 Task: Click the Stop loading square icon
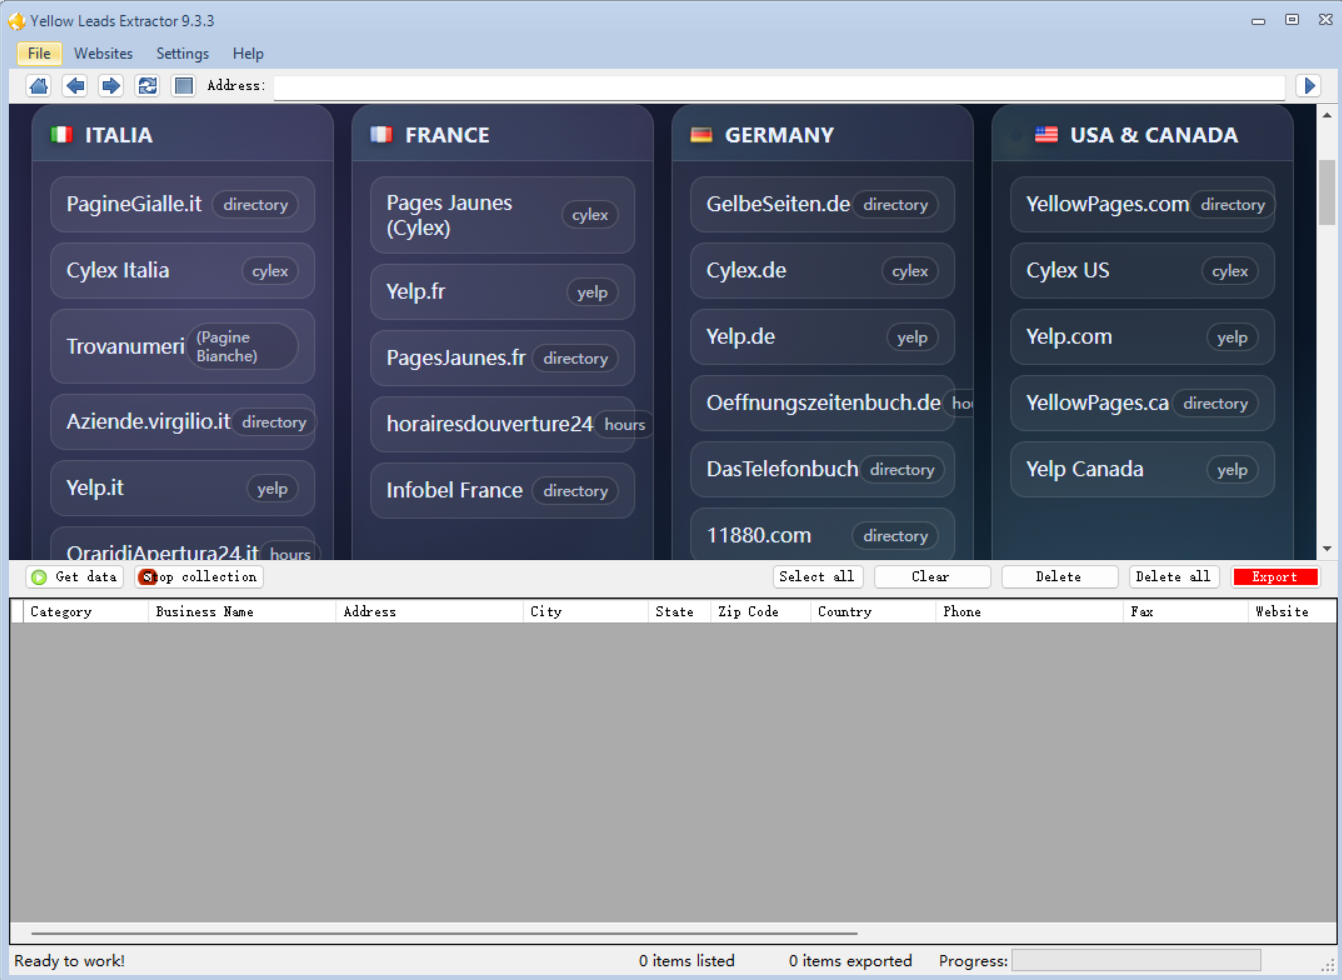click(x=183, y=86)
